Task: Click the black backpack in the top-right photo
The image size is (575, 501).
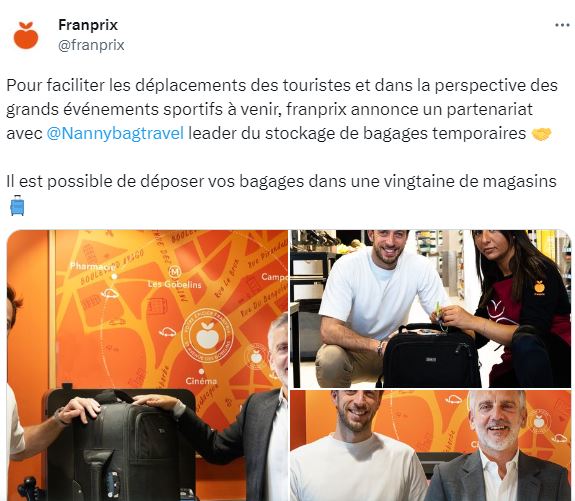Action: click(431, 355)
